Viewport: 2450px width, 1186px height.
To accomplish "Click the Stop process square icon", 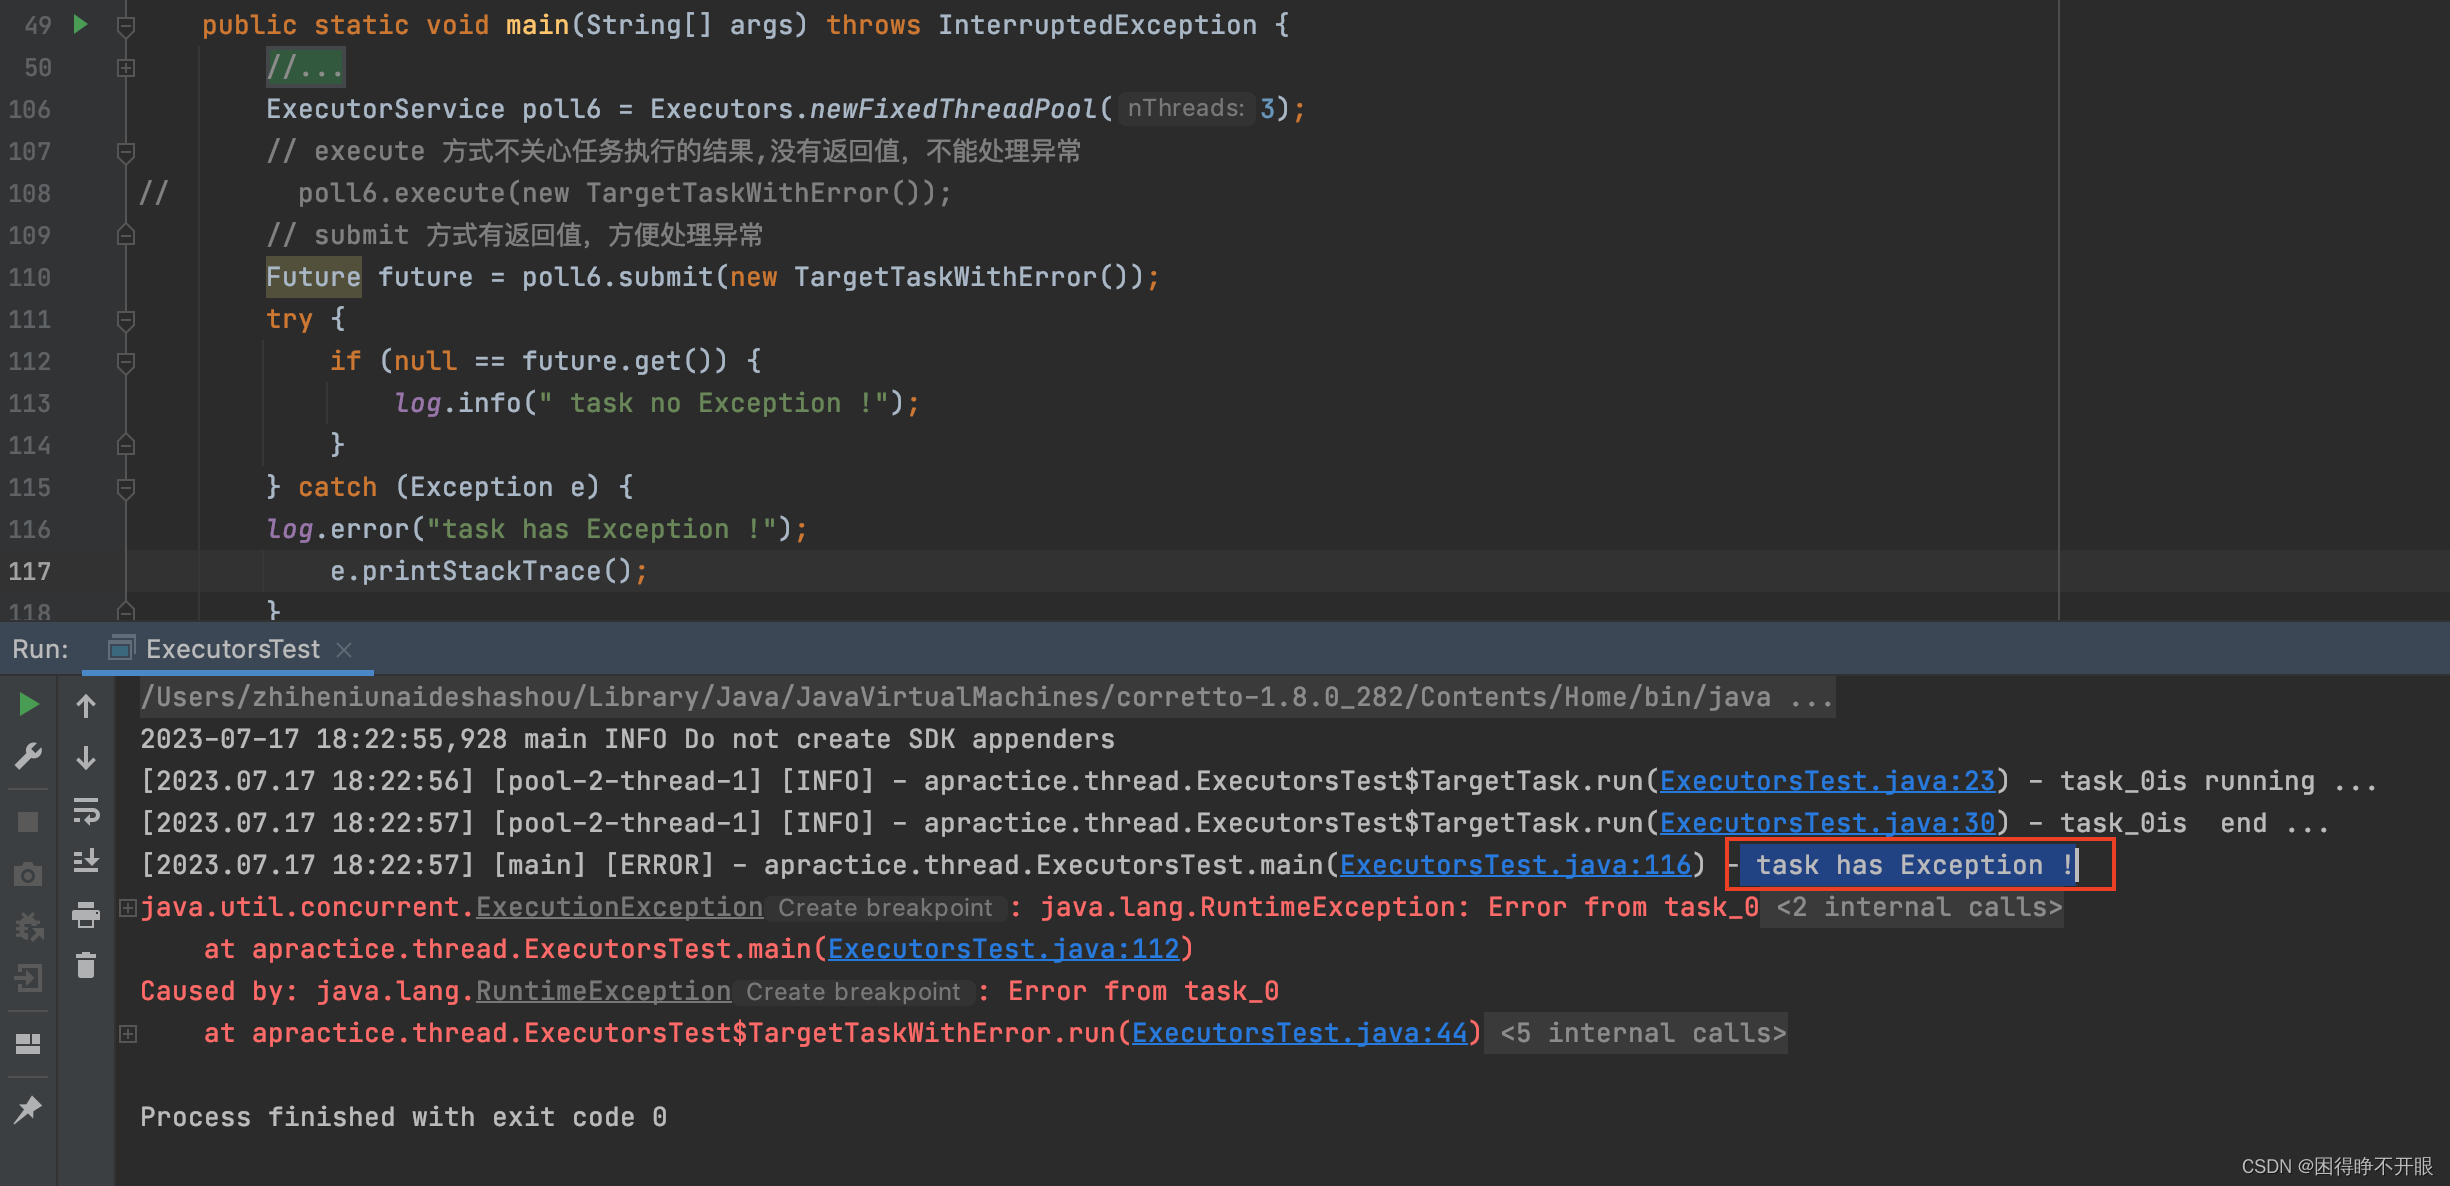I will [x=28, y=822].
